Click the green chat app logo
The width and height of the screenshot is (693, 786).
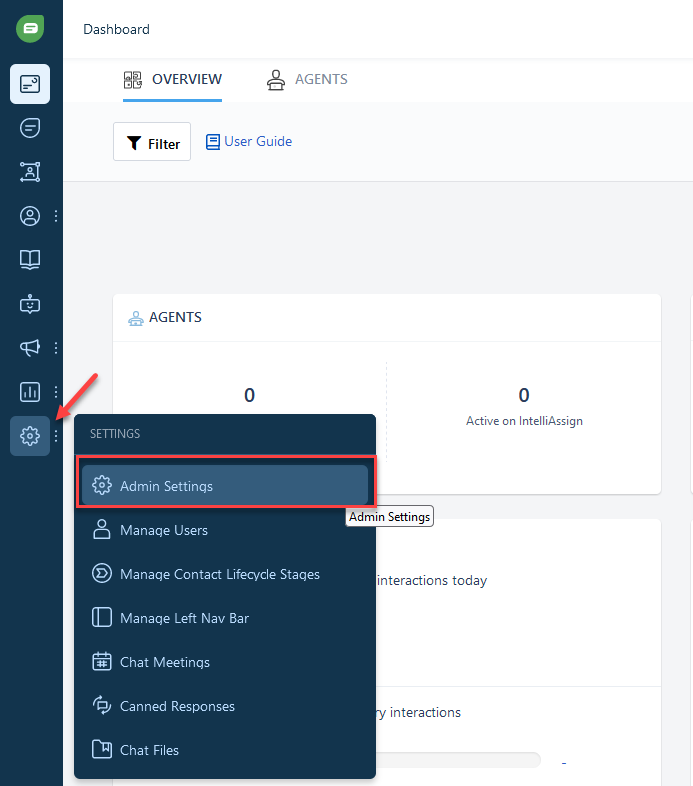[x=30, y=29]
